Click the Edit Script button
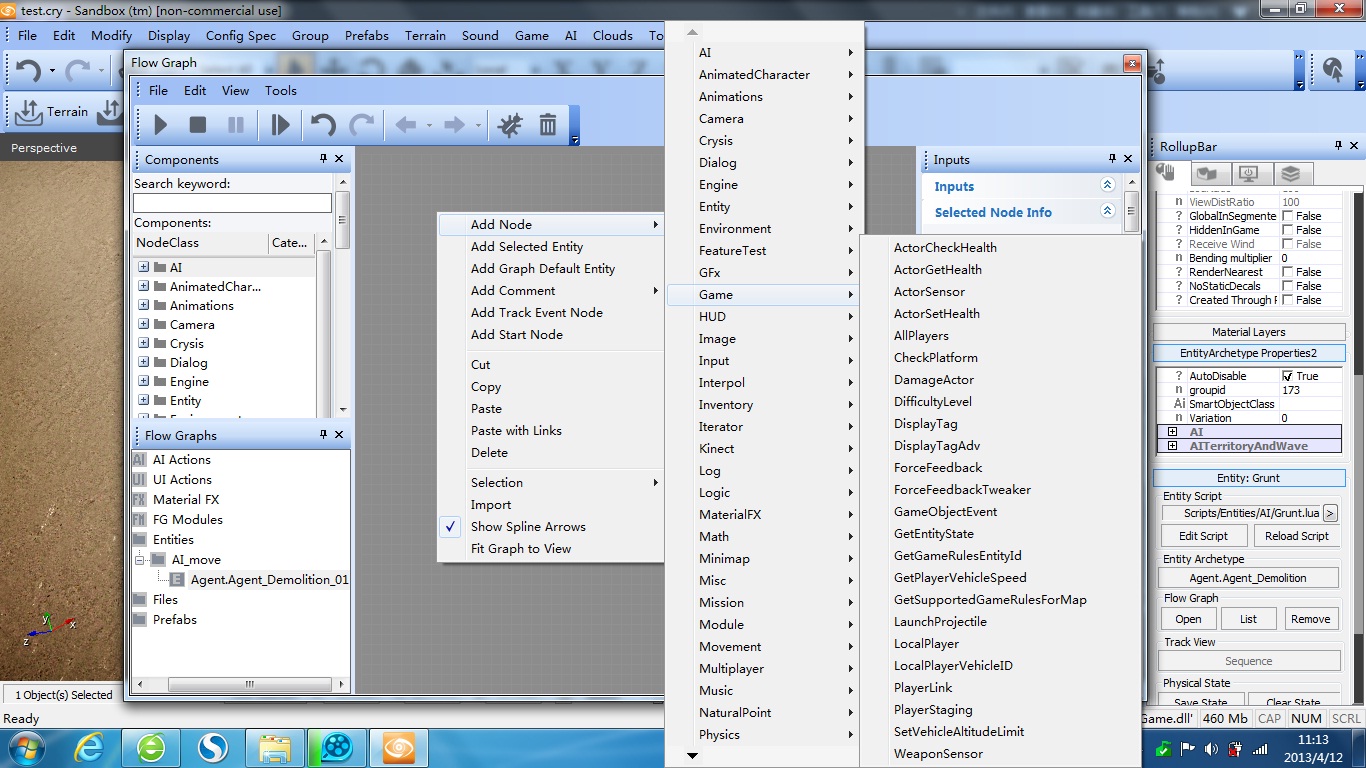Screen dimensions: 1366x768 point(1203,536)
